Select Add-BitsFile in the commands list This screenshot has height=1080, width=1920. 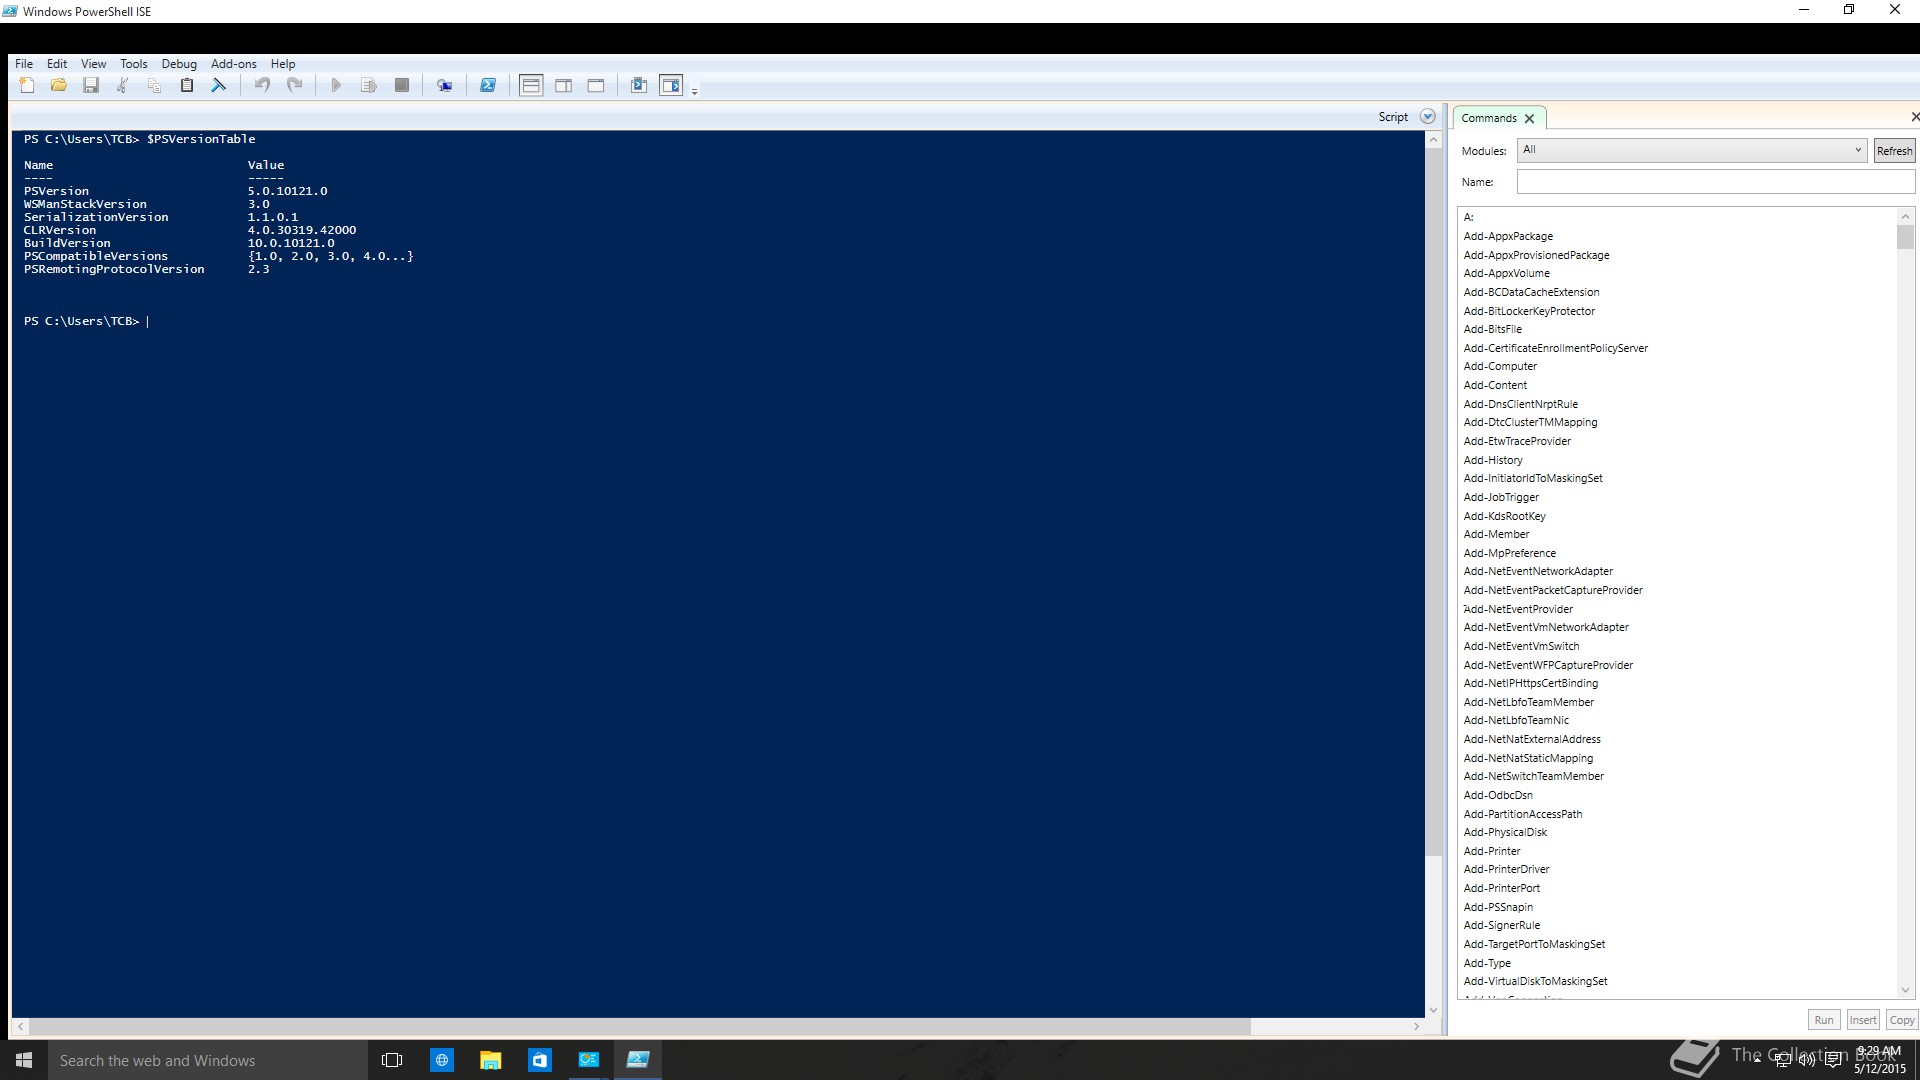click(x=1492, y=329)
